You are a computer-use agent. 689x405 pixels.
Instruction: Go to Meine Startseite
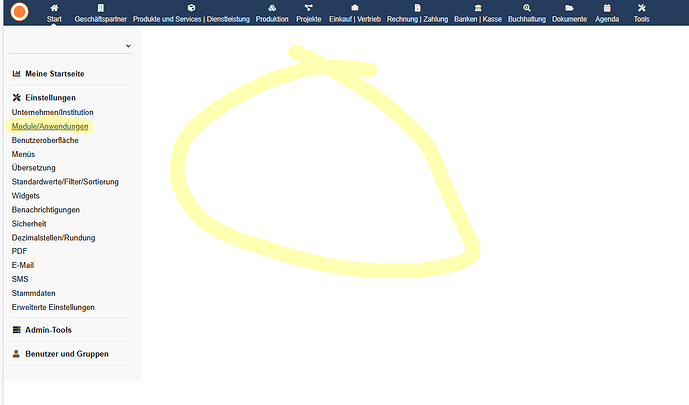[x=54, y=74]
